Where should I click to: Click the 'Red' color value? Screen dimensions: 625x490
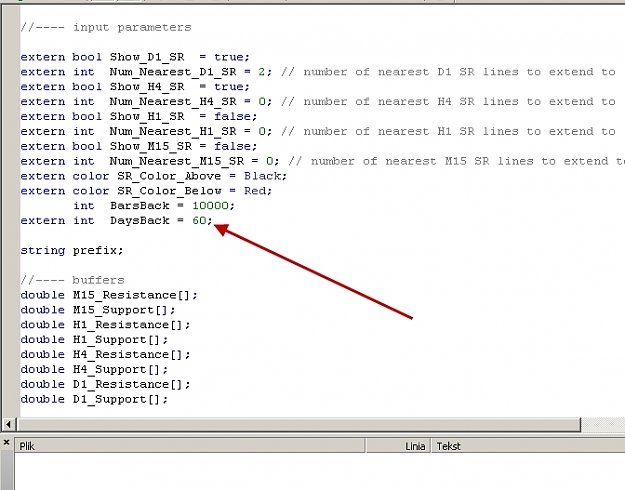tap(255, 191)
